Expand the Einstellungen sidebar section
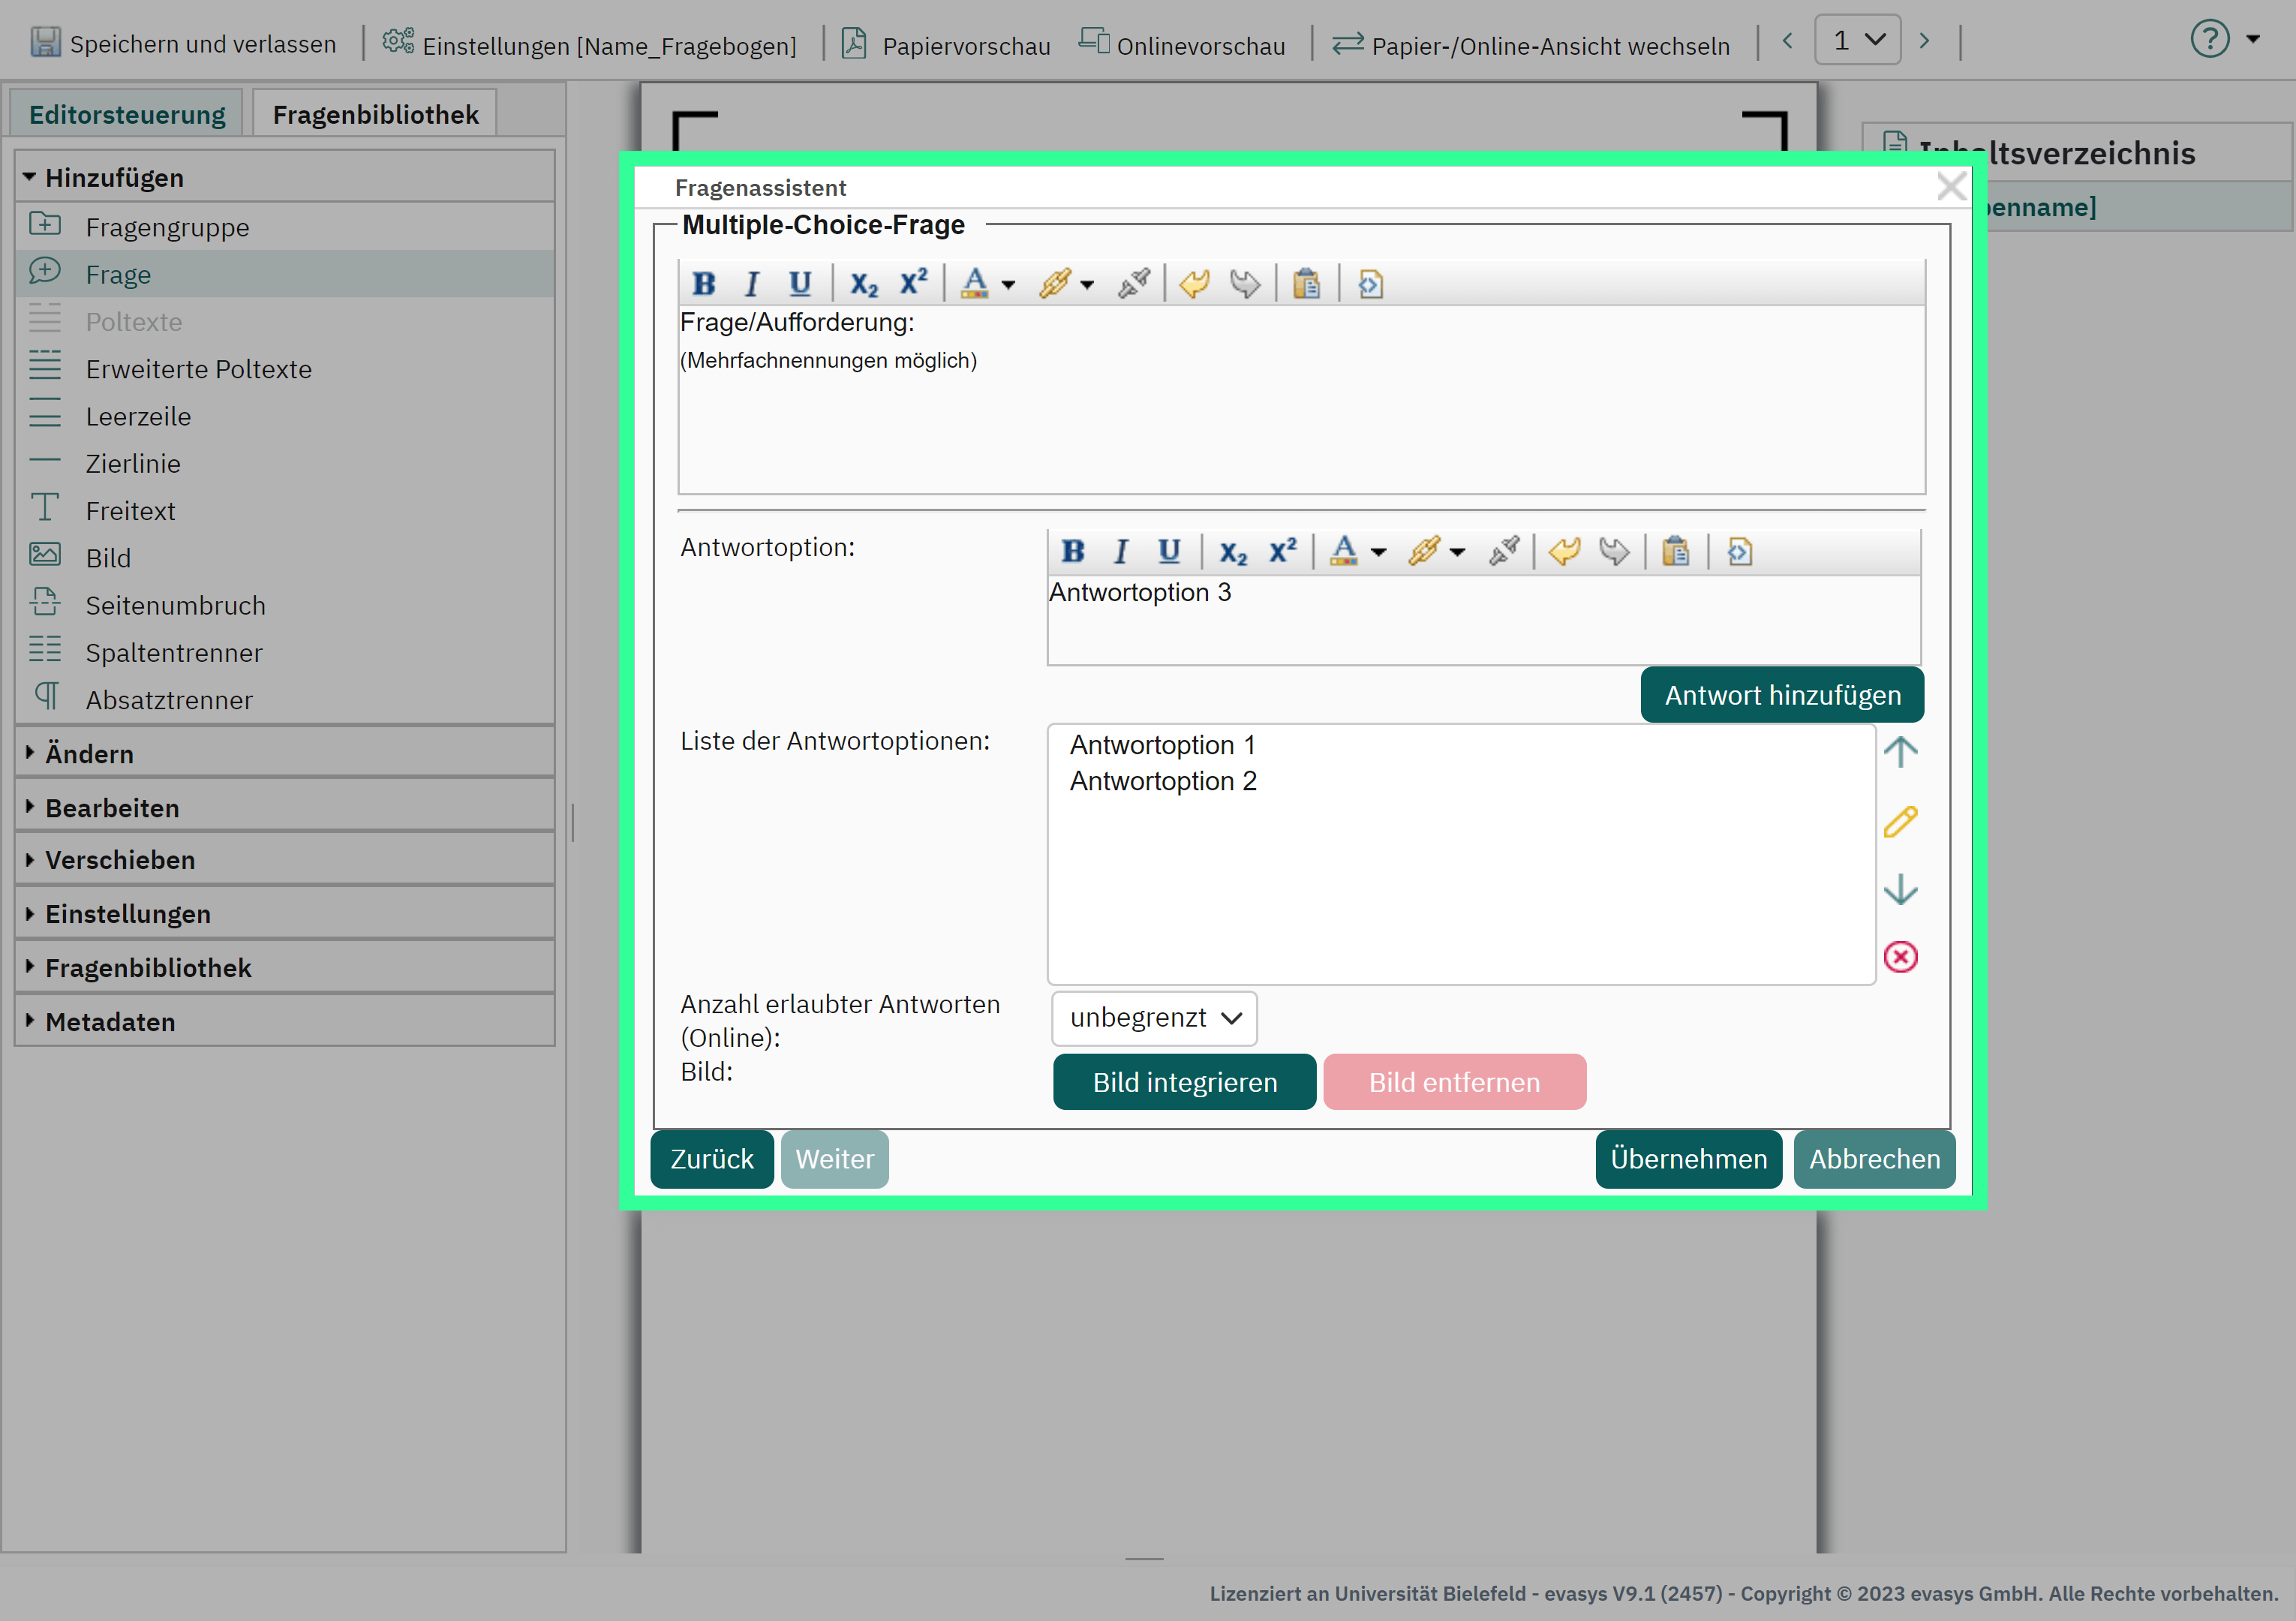 click(285, 914)
